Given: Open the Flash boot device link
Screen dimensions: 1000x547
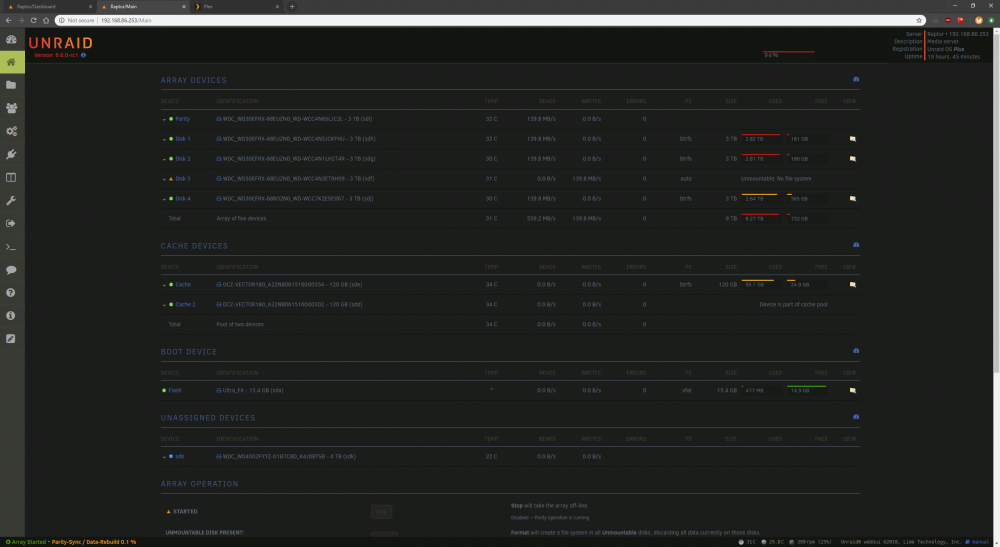Looking at the screenshot, I should click(x=175, y=390).
